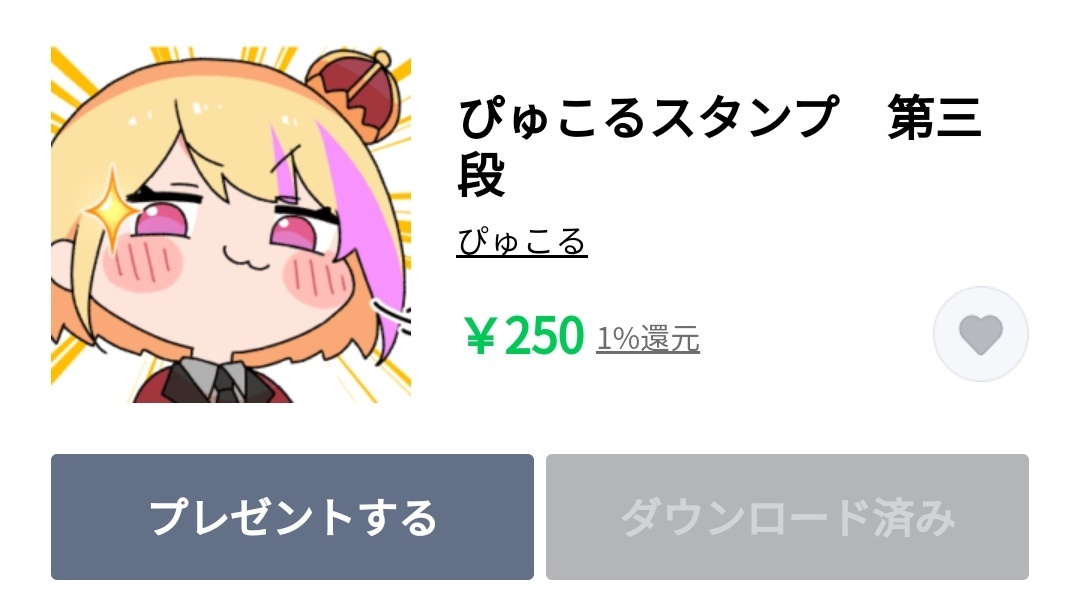
Task: Click the character's cat-like smile
Action: (x=245, y=258)
